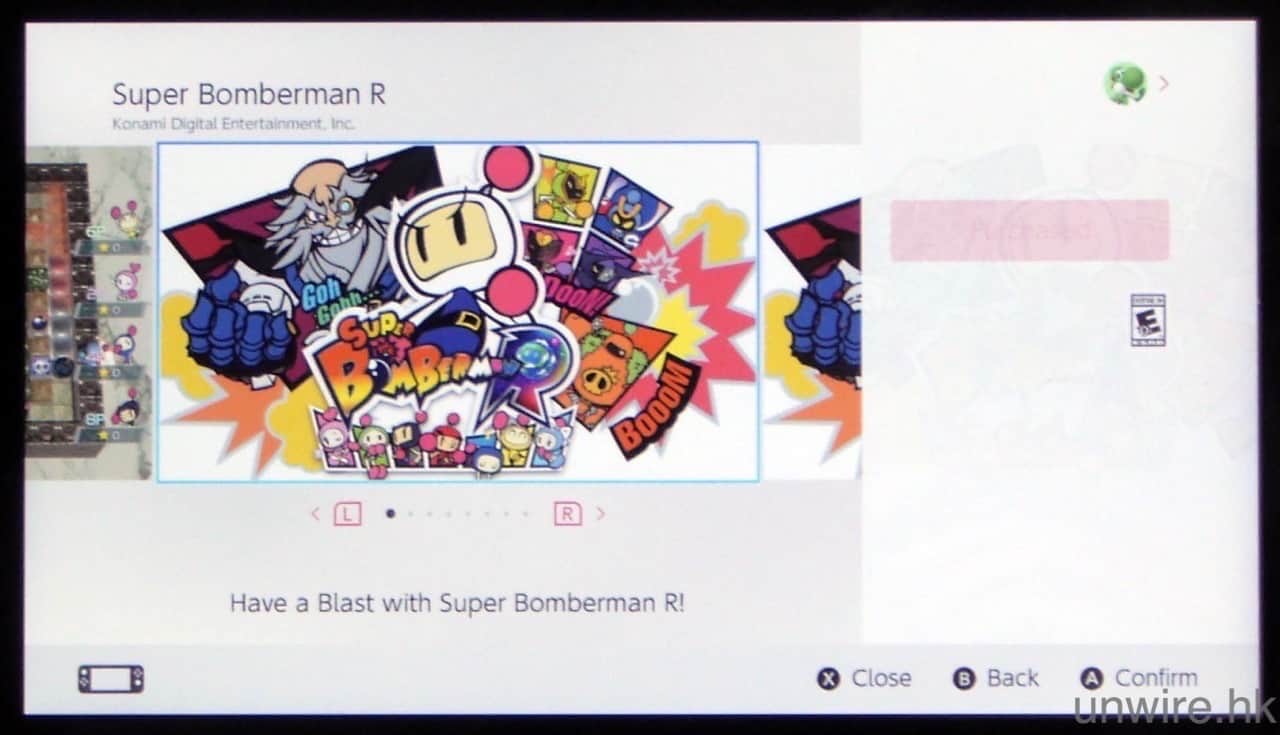1280x735 pixels.
Task: Select the R shoulder button icon
Action: (567, 514)
